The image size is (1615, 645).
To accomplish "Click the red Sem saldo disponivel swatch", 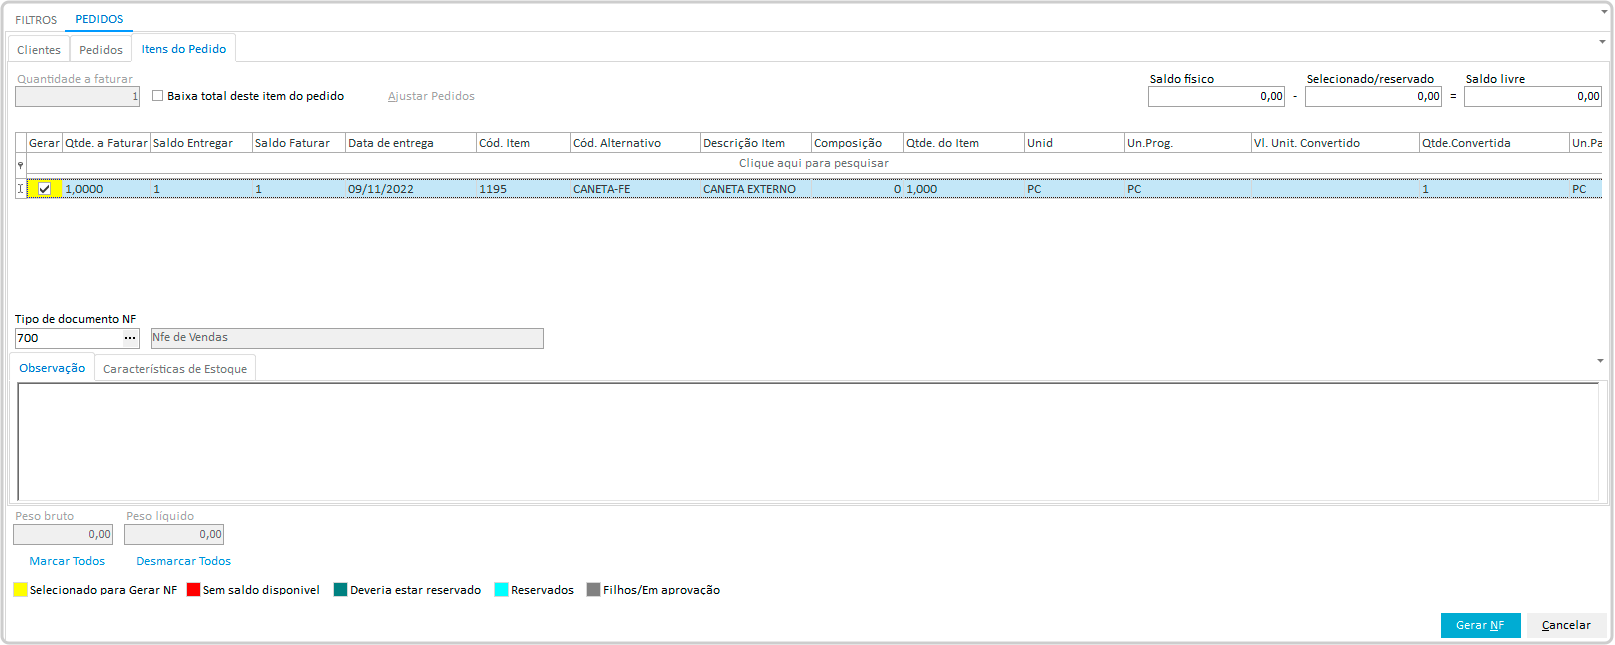I will (x=194, y=590).
